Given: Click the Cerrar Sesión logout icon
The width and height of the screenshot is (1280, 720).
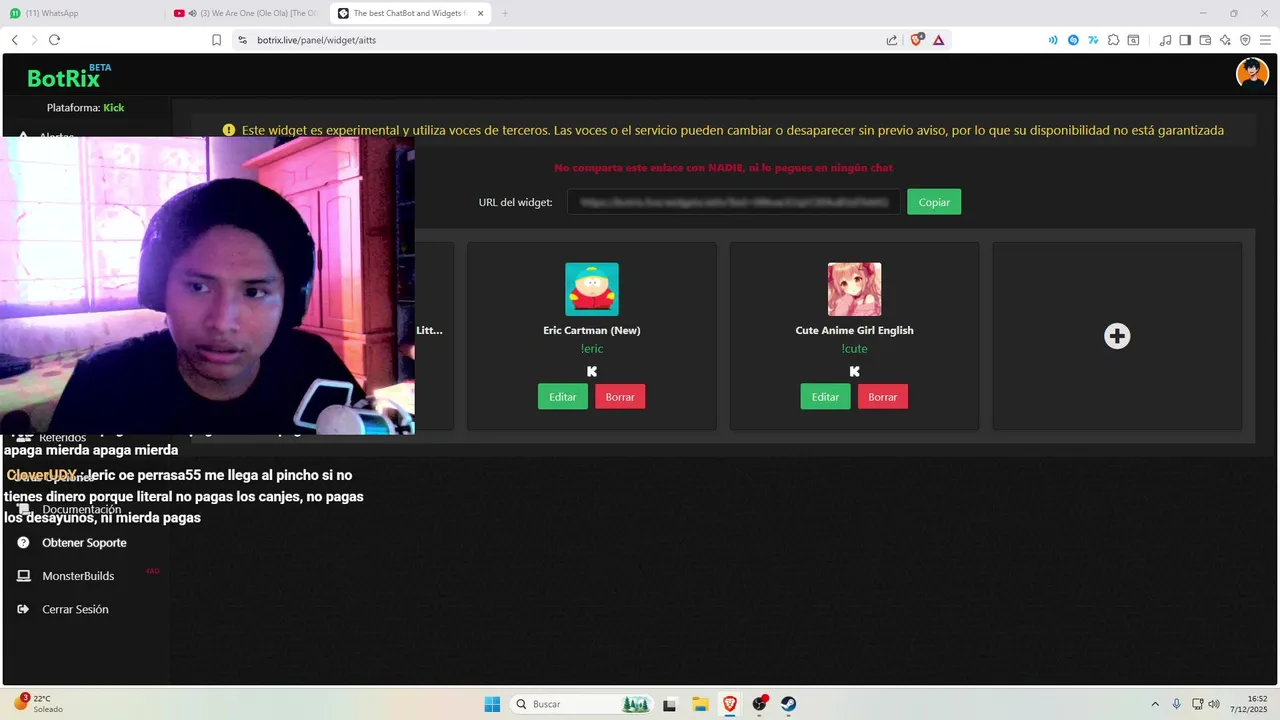Looking at the screenshot, I should (23, 609).
